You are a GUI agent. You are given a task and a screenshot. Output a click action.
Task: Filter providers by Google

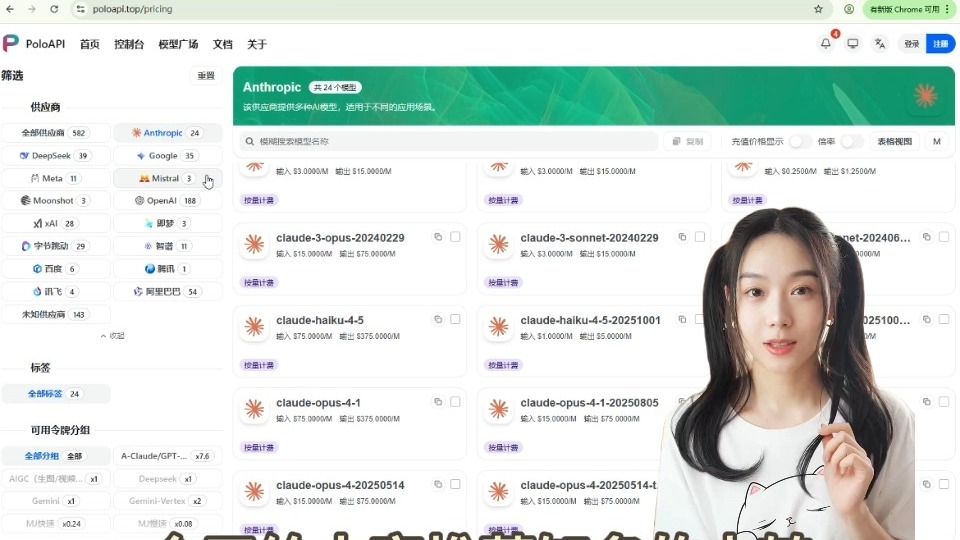167,156
